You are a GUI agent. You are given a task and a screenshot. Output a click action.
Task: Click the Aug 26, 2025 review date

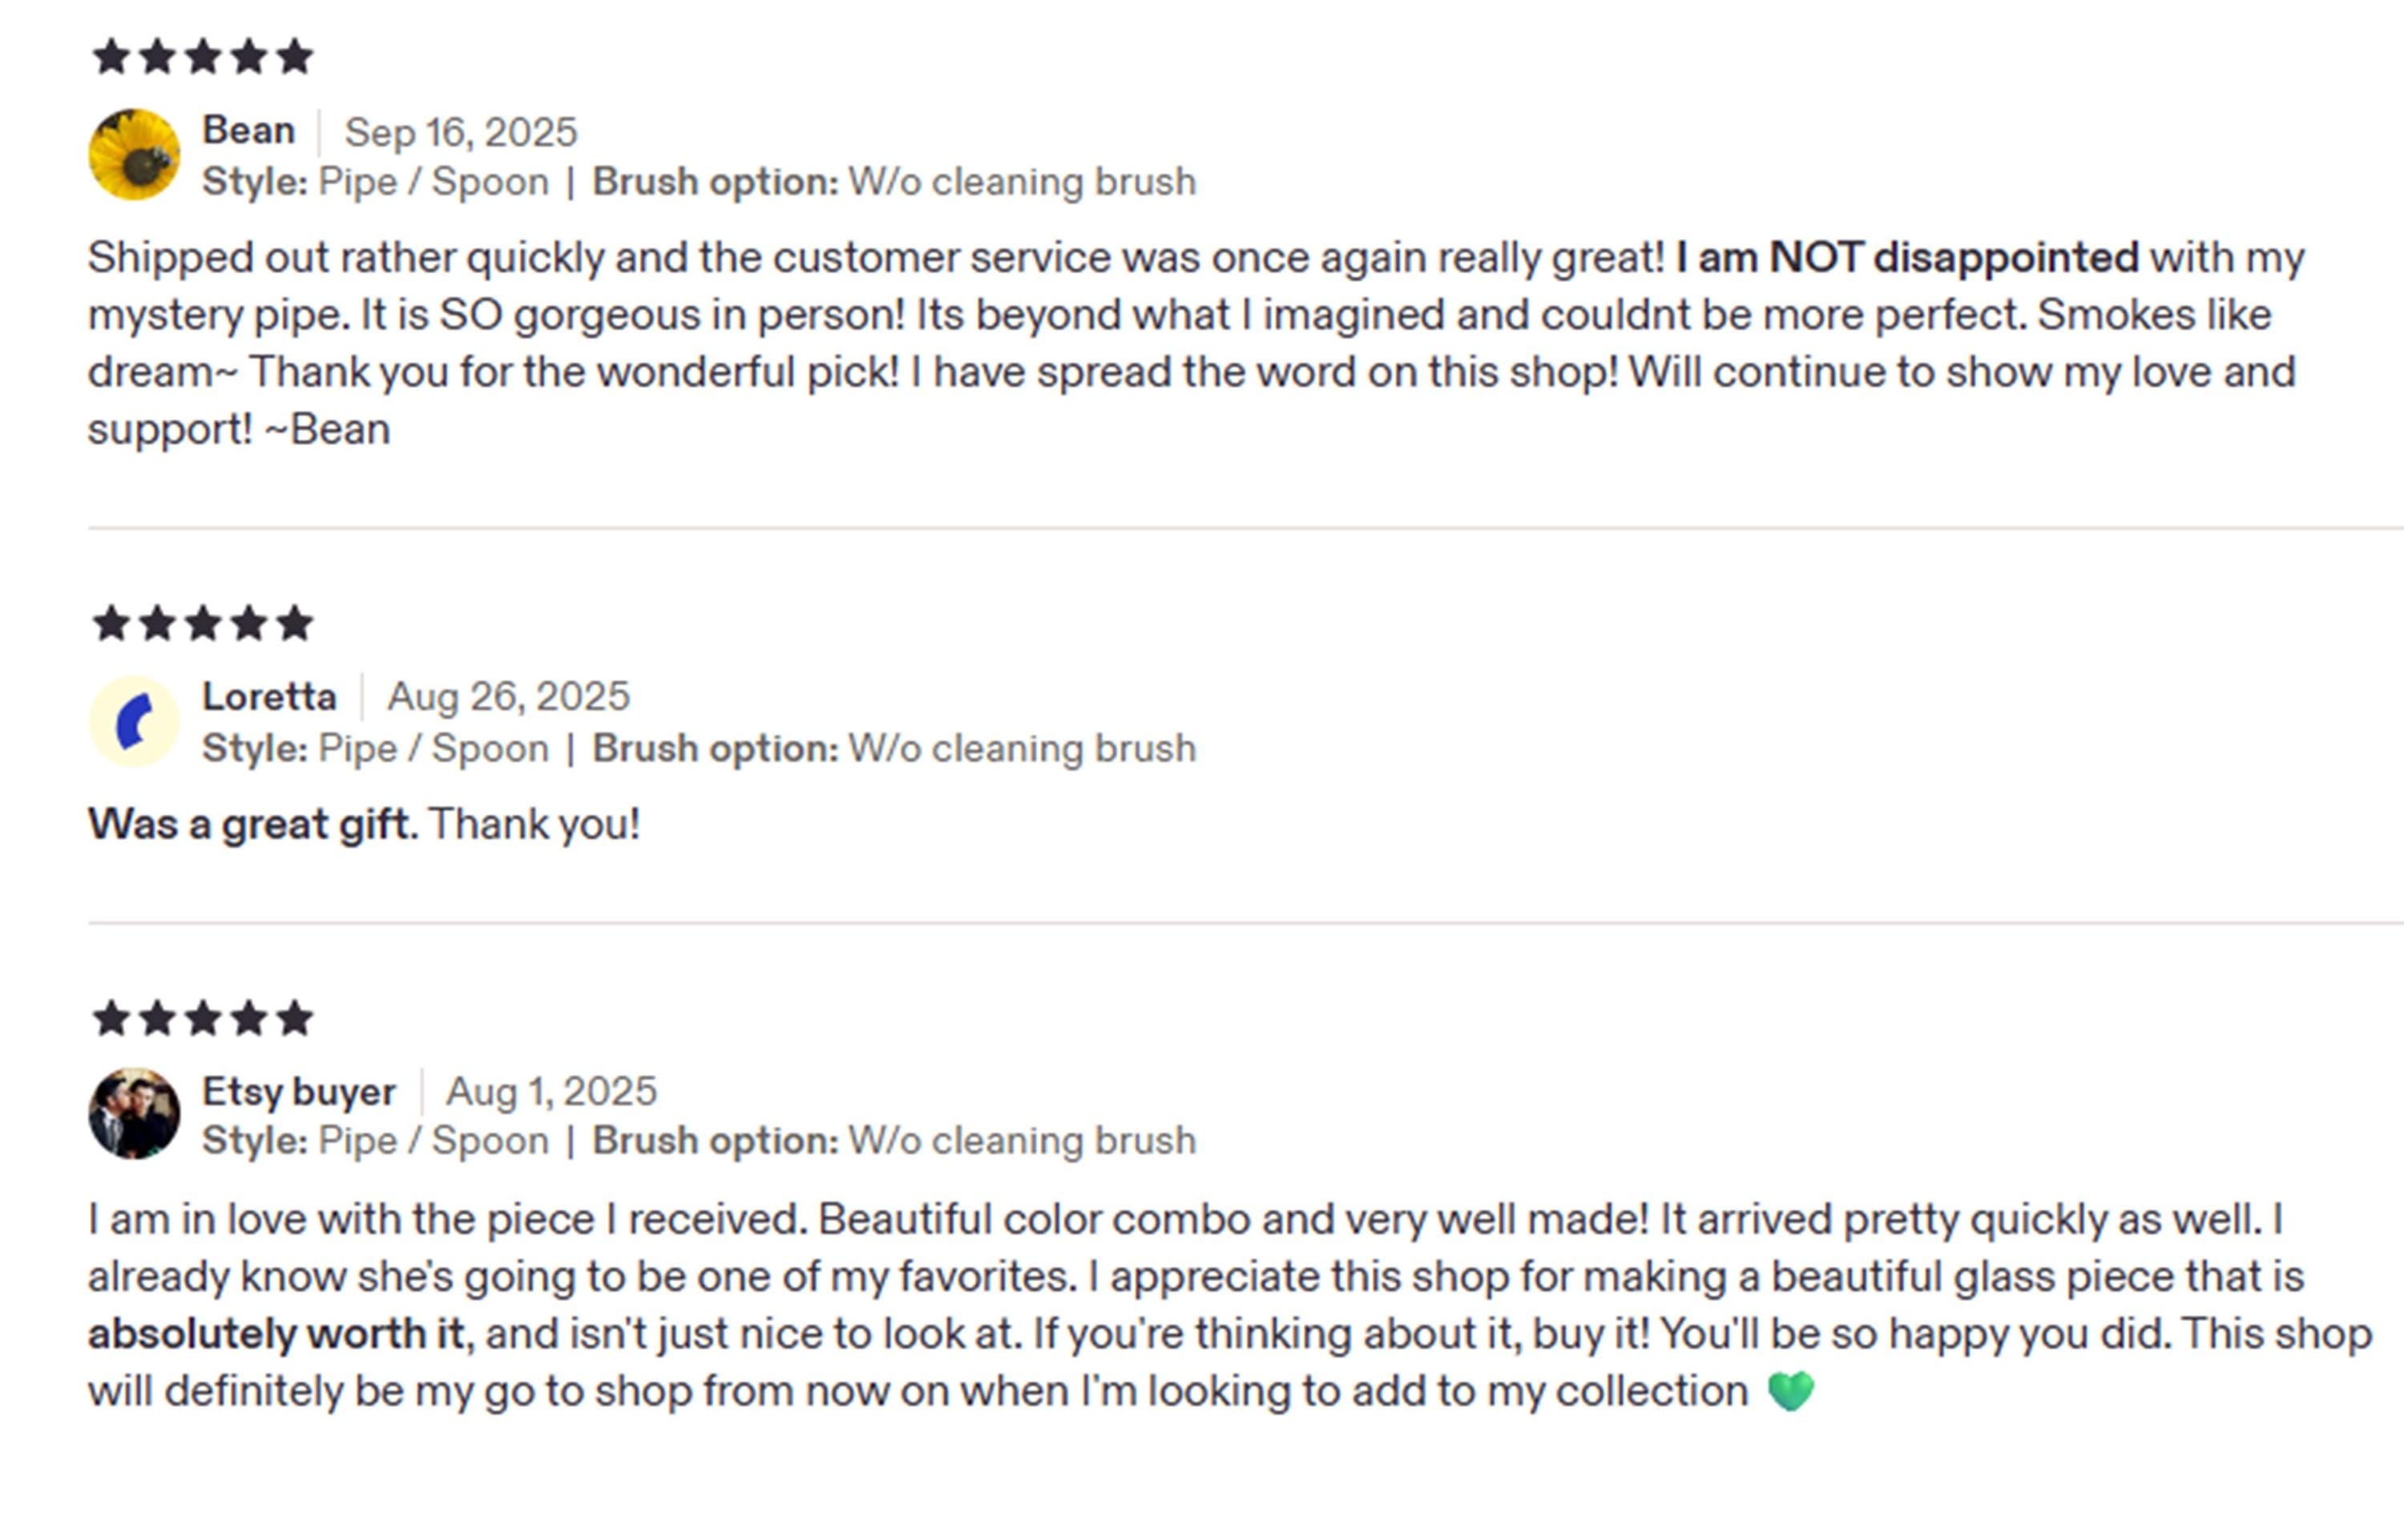pos(508,697)
